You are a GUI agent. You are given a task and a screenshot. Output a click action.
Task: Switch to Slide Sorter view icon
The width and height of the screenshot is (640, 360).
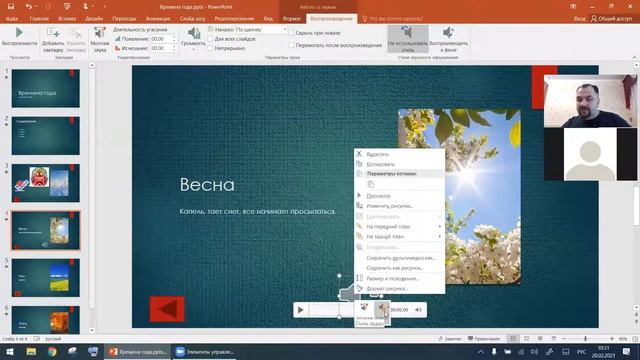pos(527,339)
